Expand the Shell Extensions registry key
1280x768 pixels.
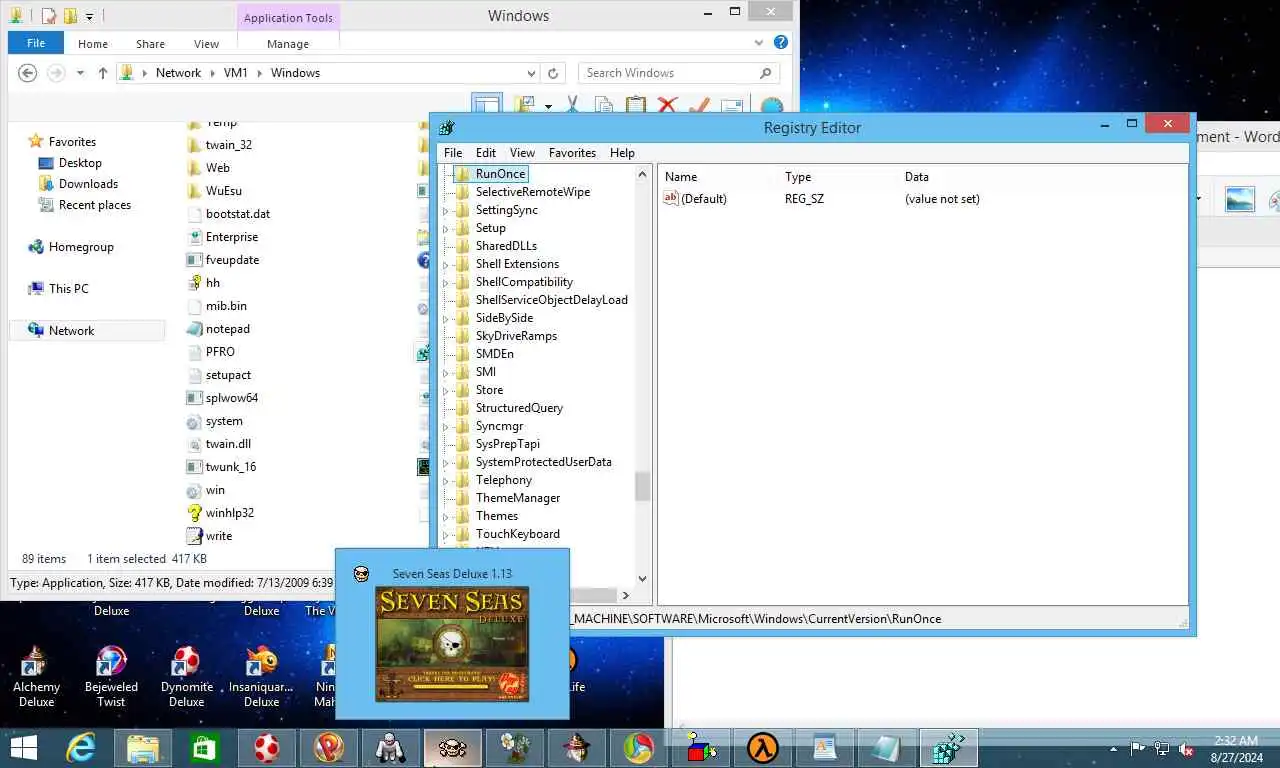point(446,264)
